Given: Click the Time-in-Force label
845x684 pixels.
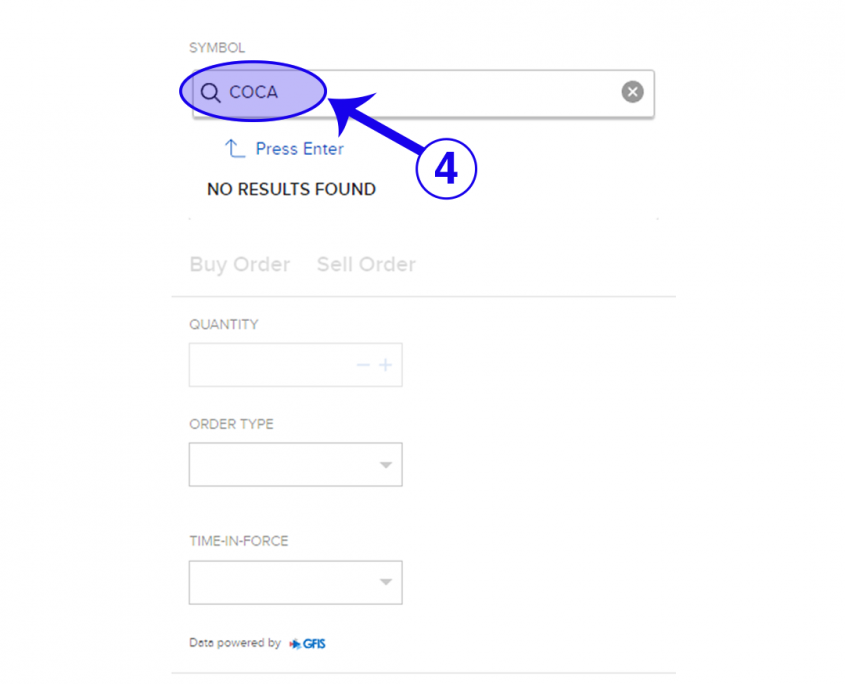Looking at the screenshot, I should (x=238, y=541).
